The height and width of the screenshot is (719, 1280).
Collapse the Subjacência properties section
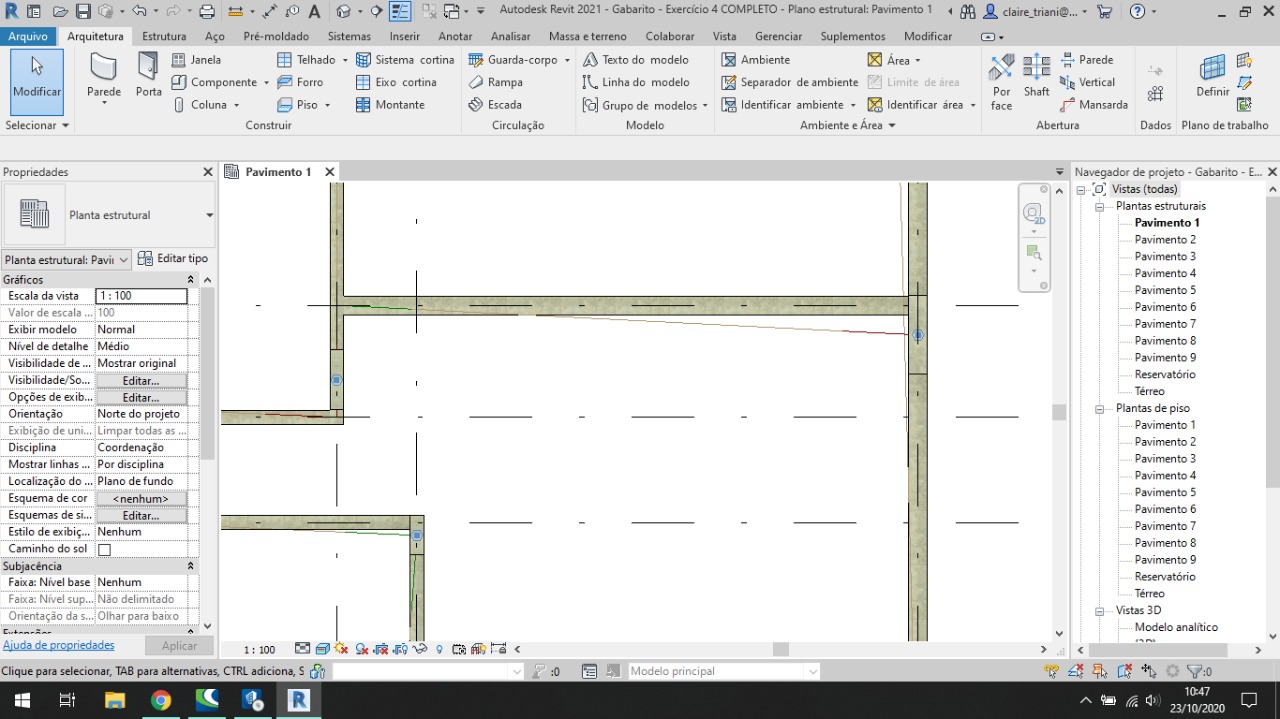pos(190,566)
